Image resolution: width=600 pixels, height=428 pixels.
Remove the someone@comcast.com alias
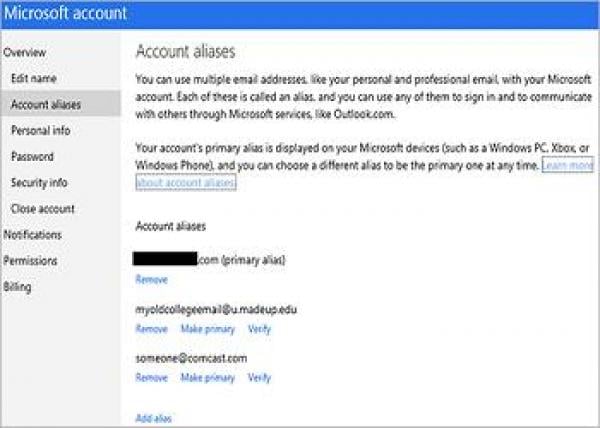(151, 378)
